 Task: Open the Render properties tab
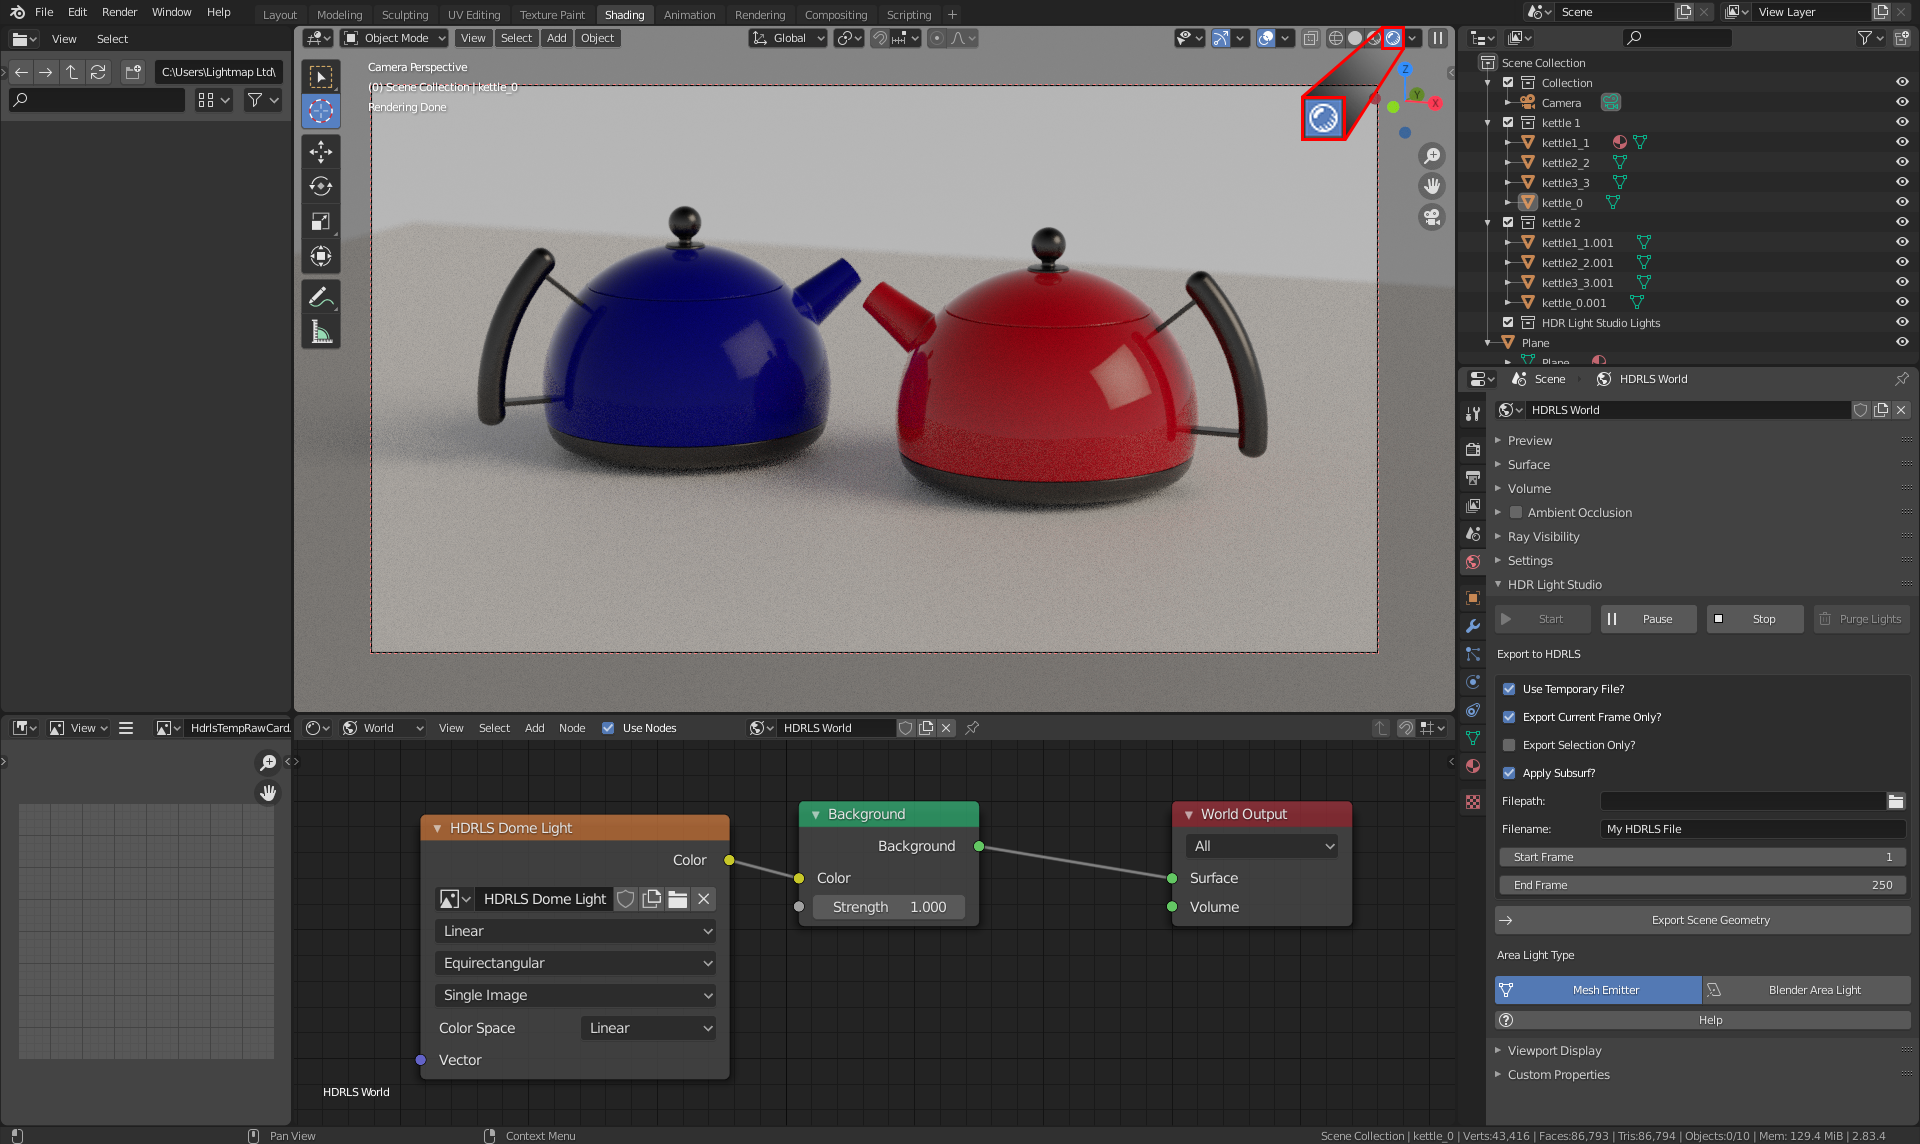(1472, 450)
